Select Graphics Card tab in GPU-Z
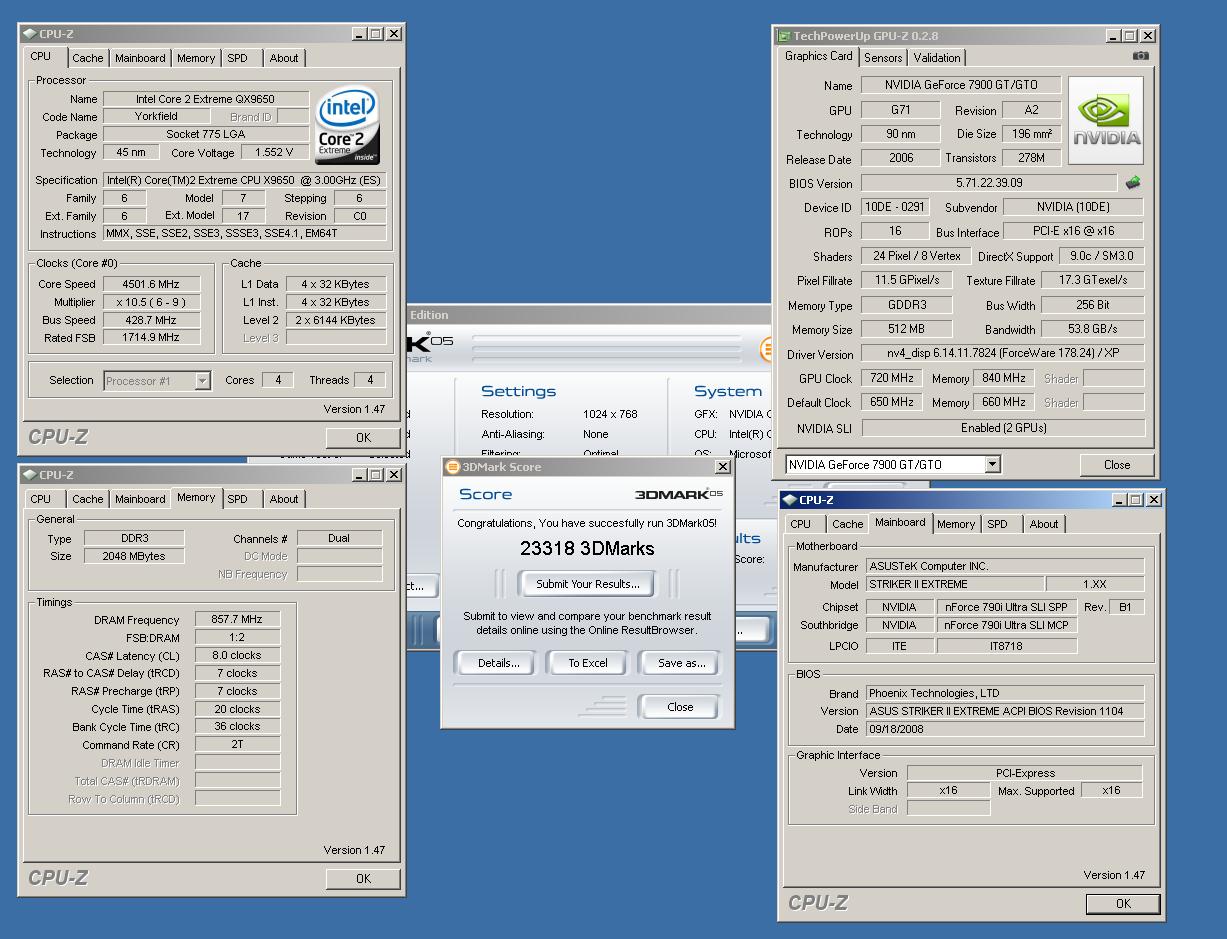 (x=819, y=56)
